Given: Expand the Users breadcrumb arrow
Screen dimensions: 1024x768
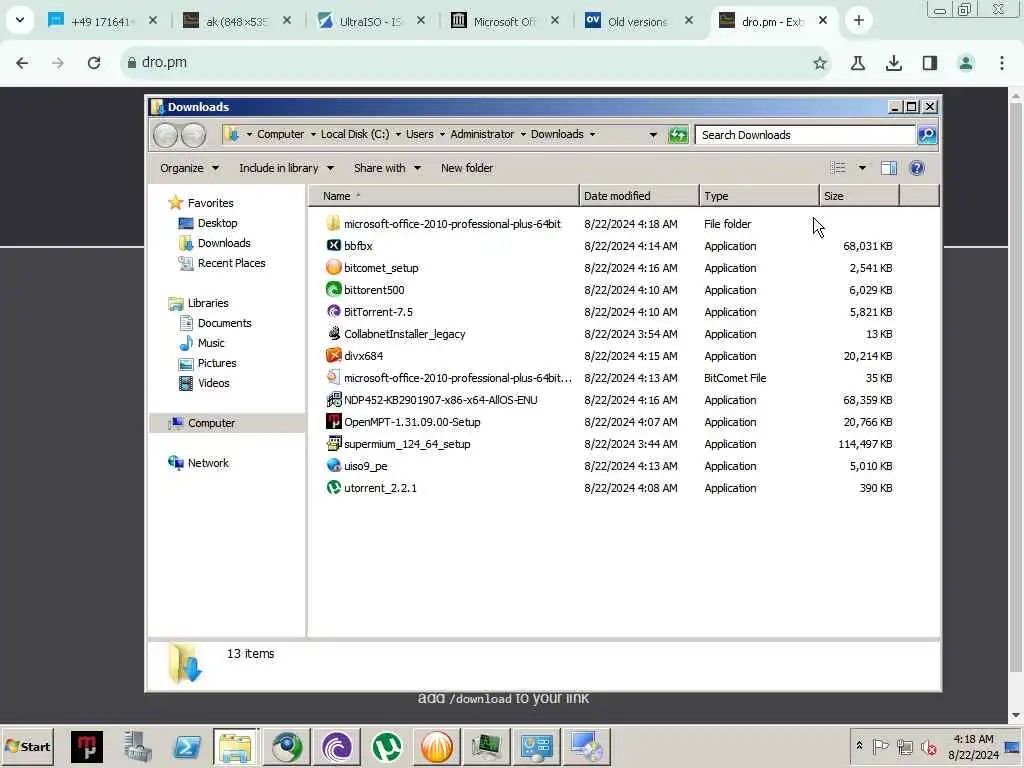Looking at the screenshot, I should click(x=442, y=134).
